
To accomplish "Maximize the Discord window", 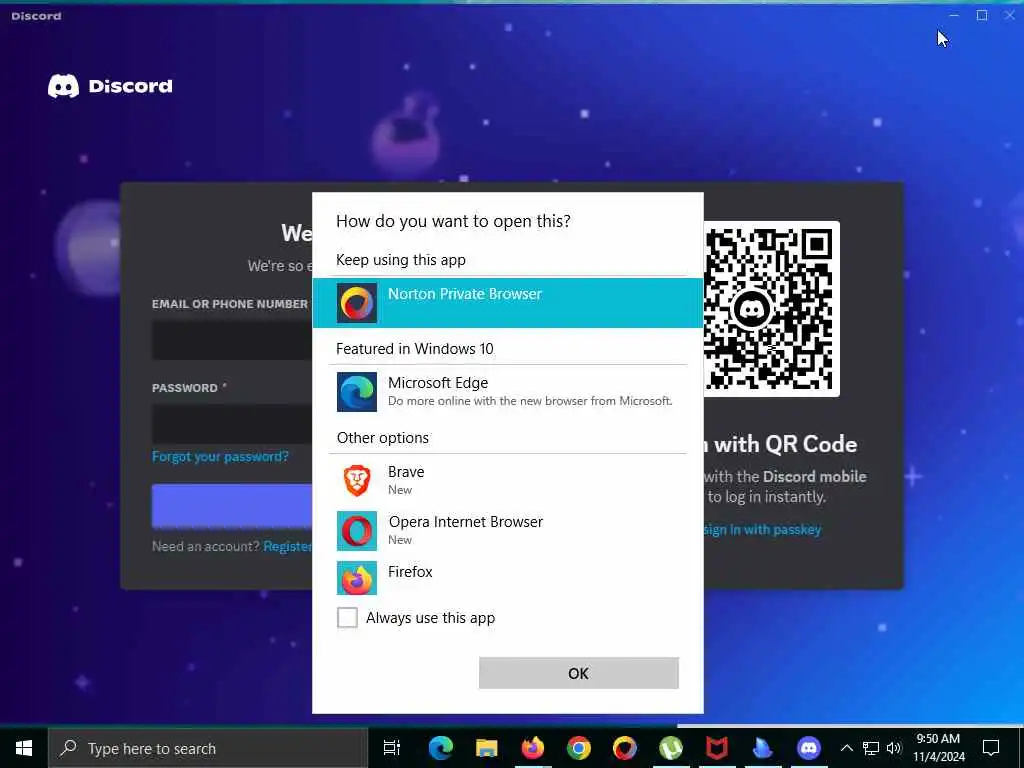I will [x=982, y=15].
